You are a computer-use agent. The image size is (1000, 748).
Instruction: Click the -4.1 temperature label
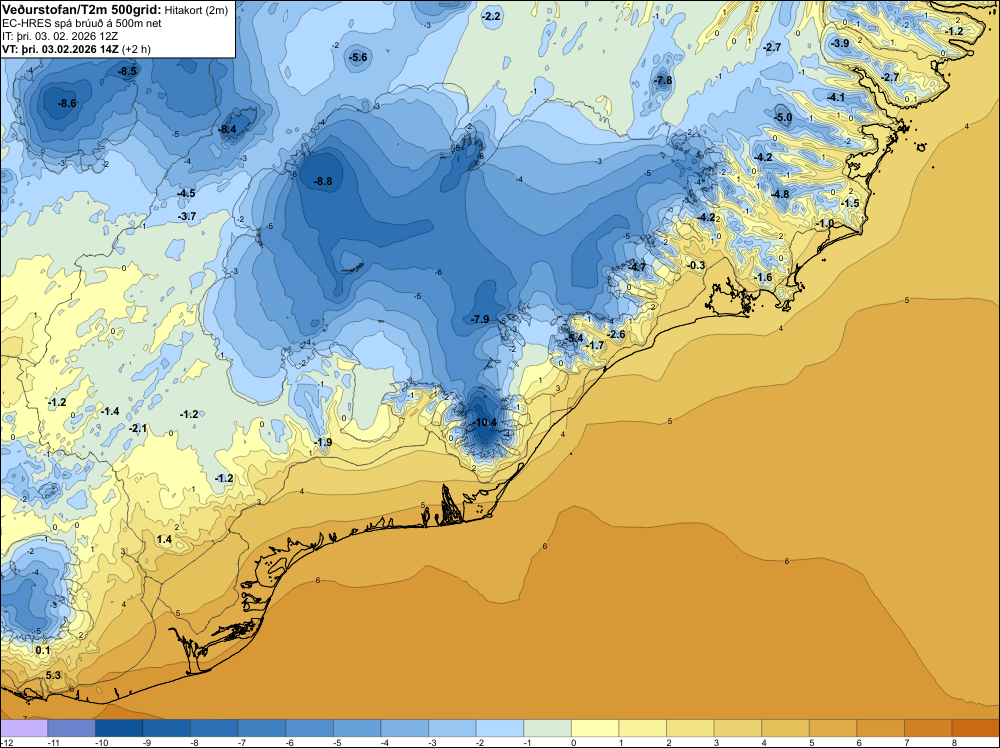click(836, 98)
